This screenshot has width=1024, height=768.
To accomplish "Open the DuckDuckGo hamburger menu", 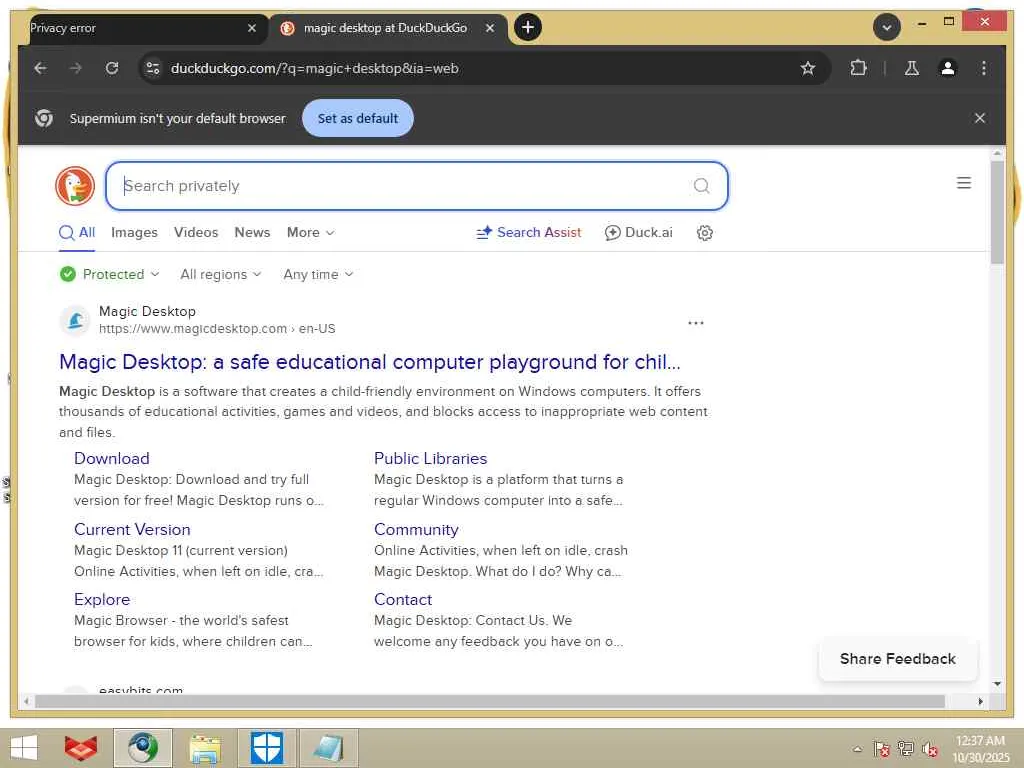I will pos(964,184).
